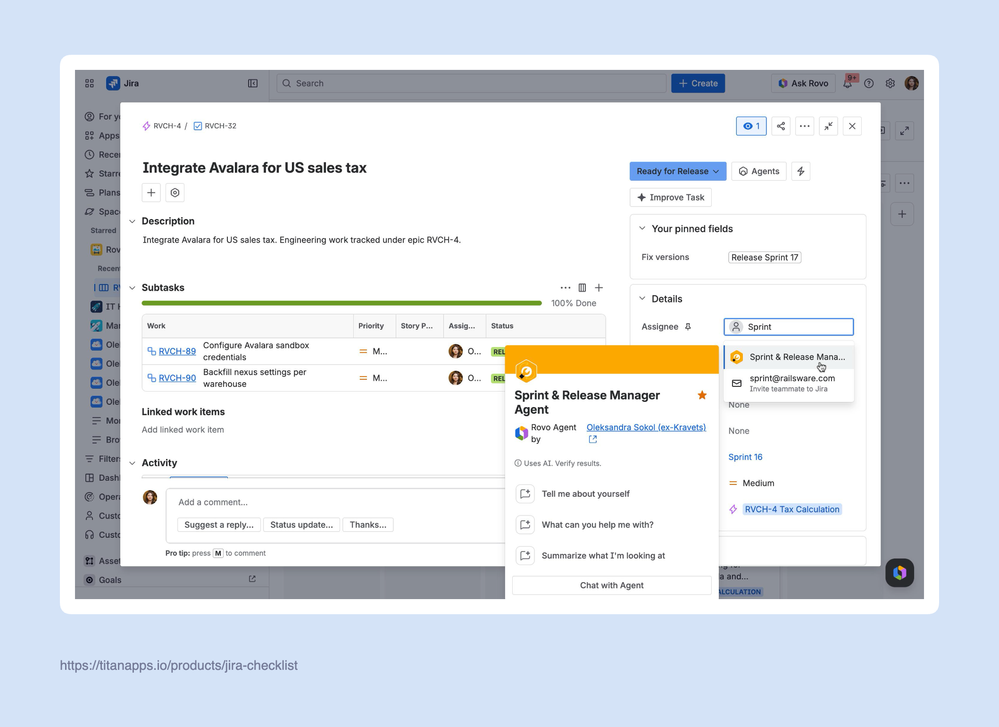Click the Agents button
999x727 pixels.
pos(759,171)
